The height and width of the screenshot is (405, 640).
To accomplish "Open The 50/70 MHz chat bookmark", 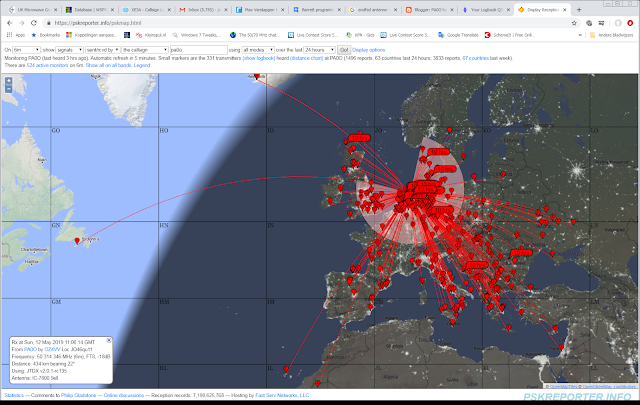I will click(254, 35).
